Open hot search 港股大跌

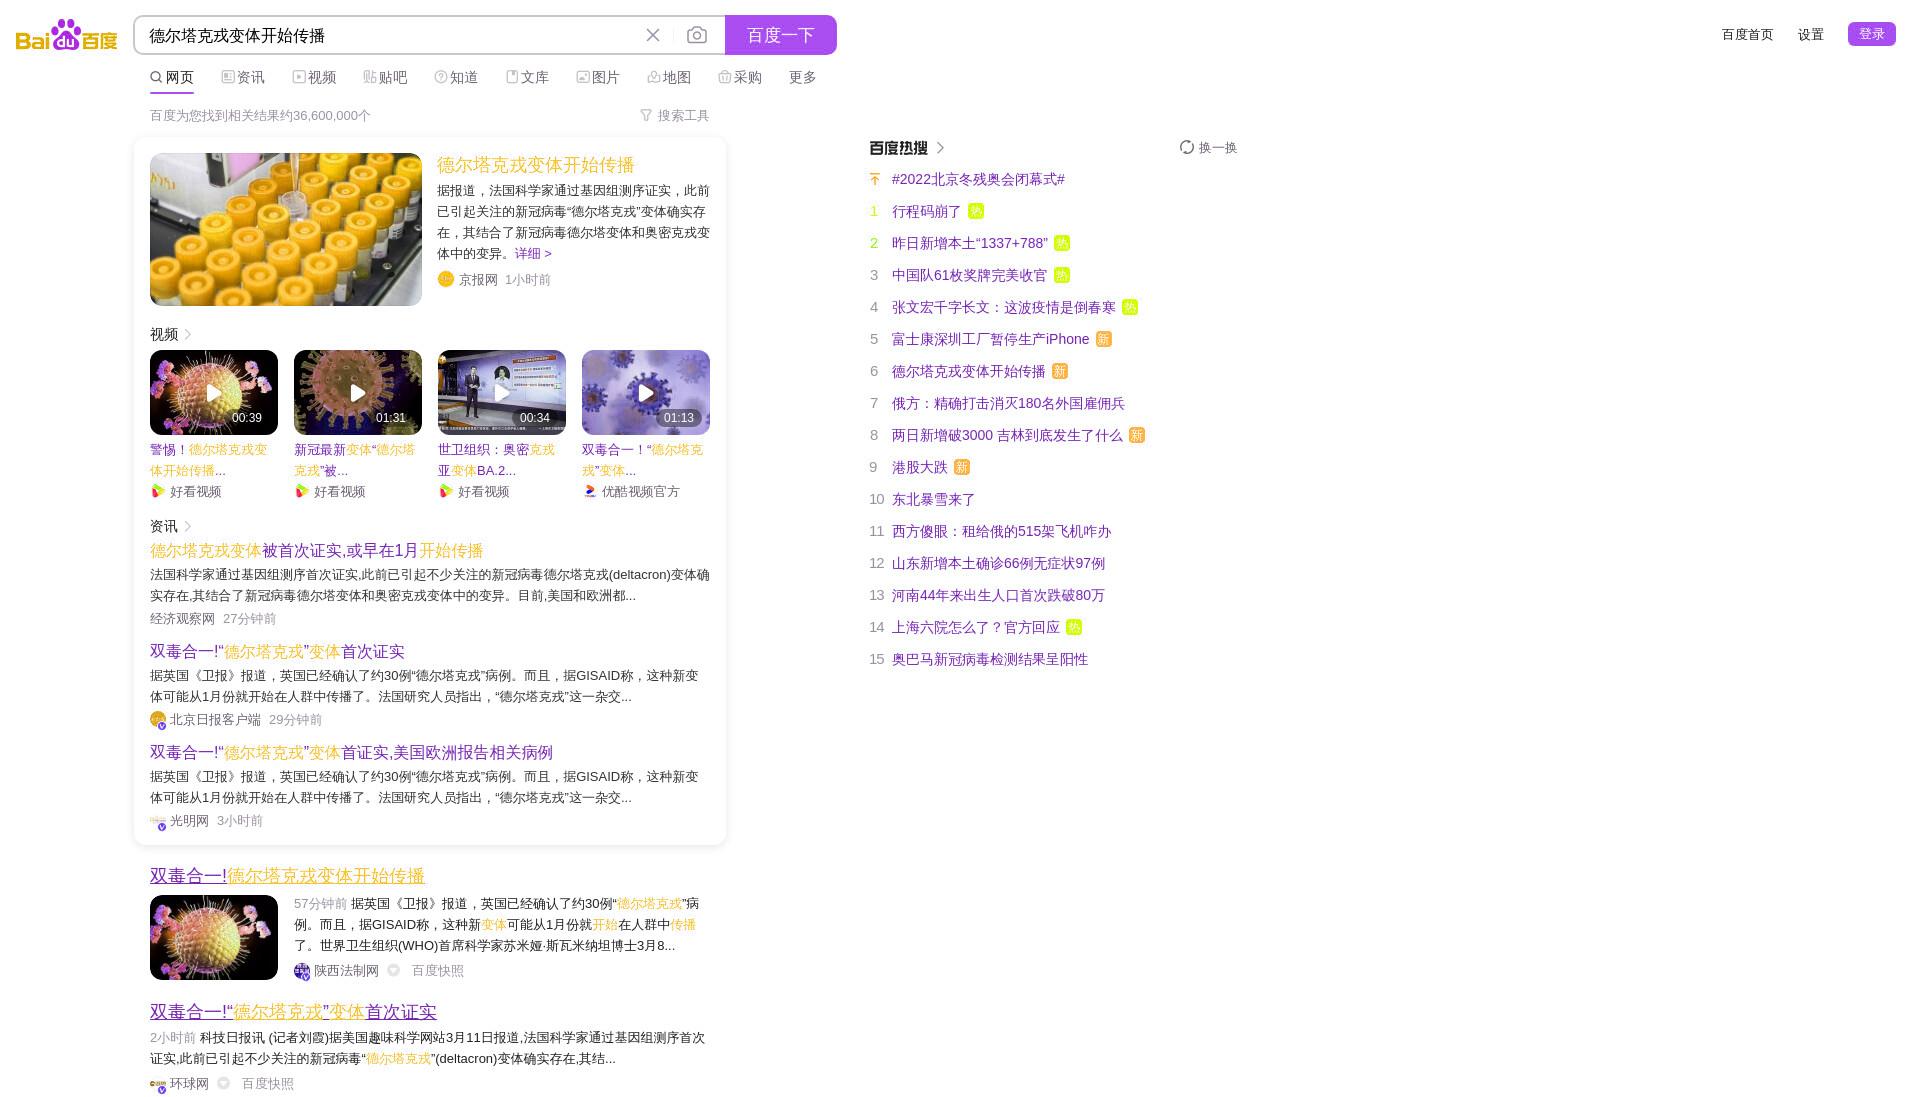point(920,467)
